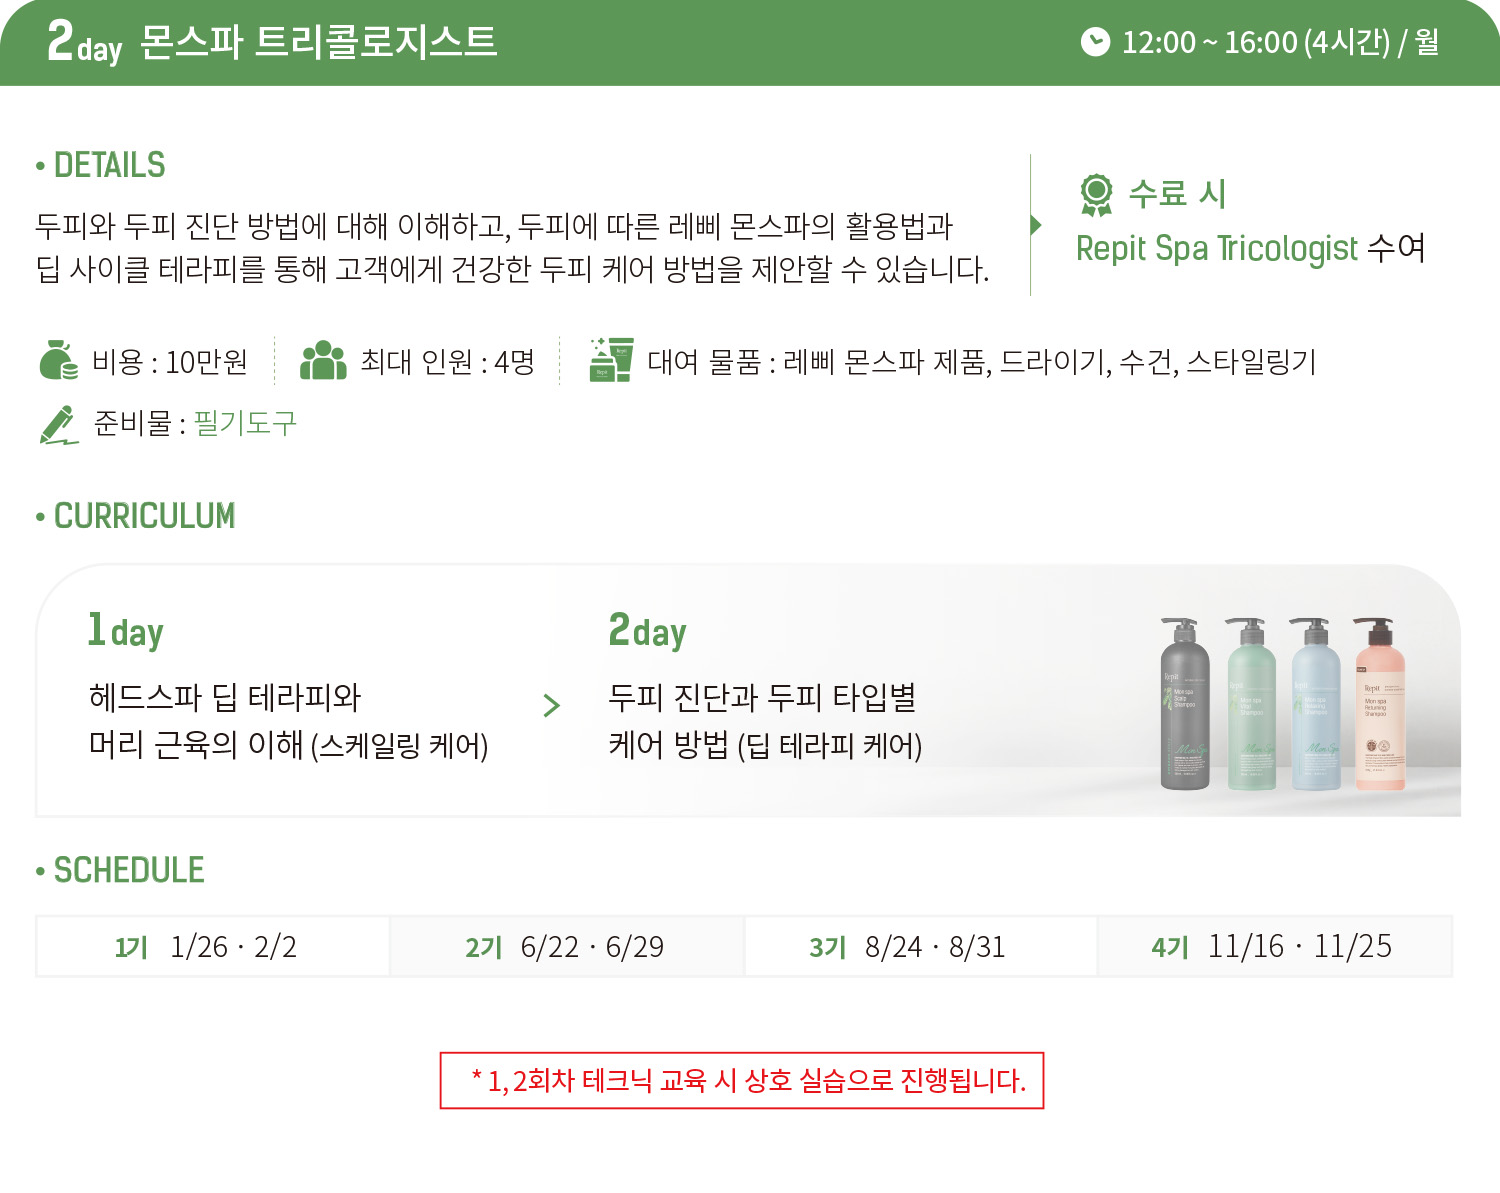This screenshot has width=1500, height=1193.
Task: Select the 1기 1/26 · 2/2 schedule cell
Action: point(213,946)
